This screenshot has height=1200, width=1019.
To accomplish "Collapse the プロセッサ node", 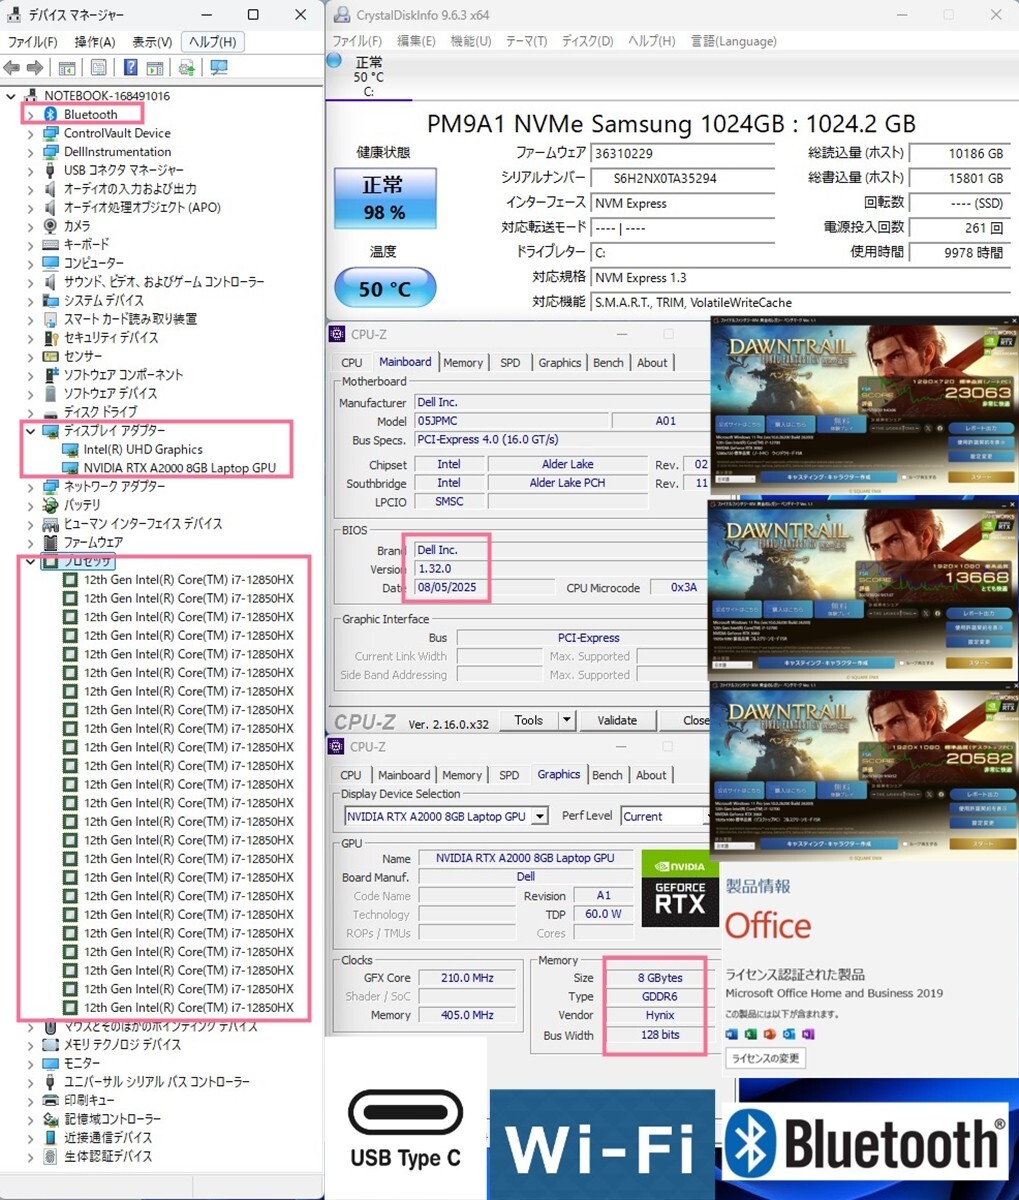I will coord(29,561).
